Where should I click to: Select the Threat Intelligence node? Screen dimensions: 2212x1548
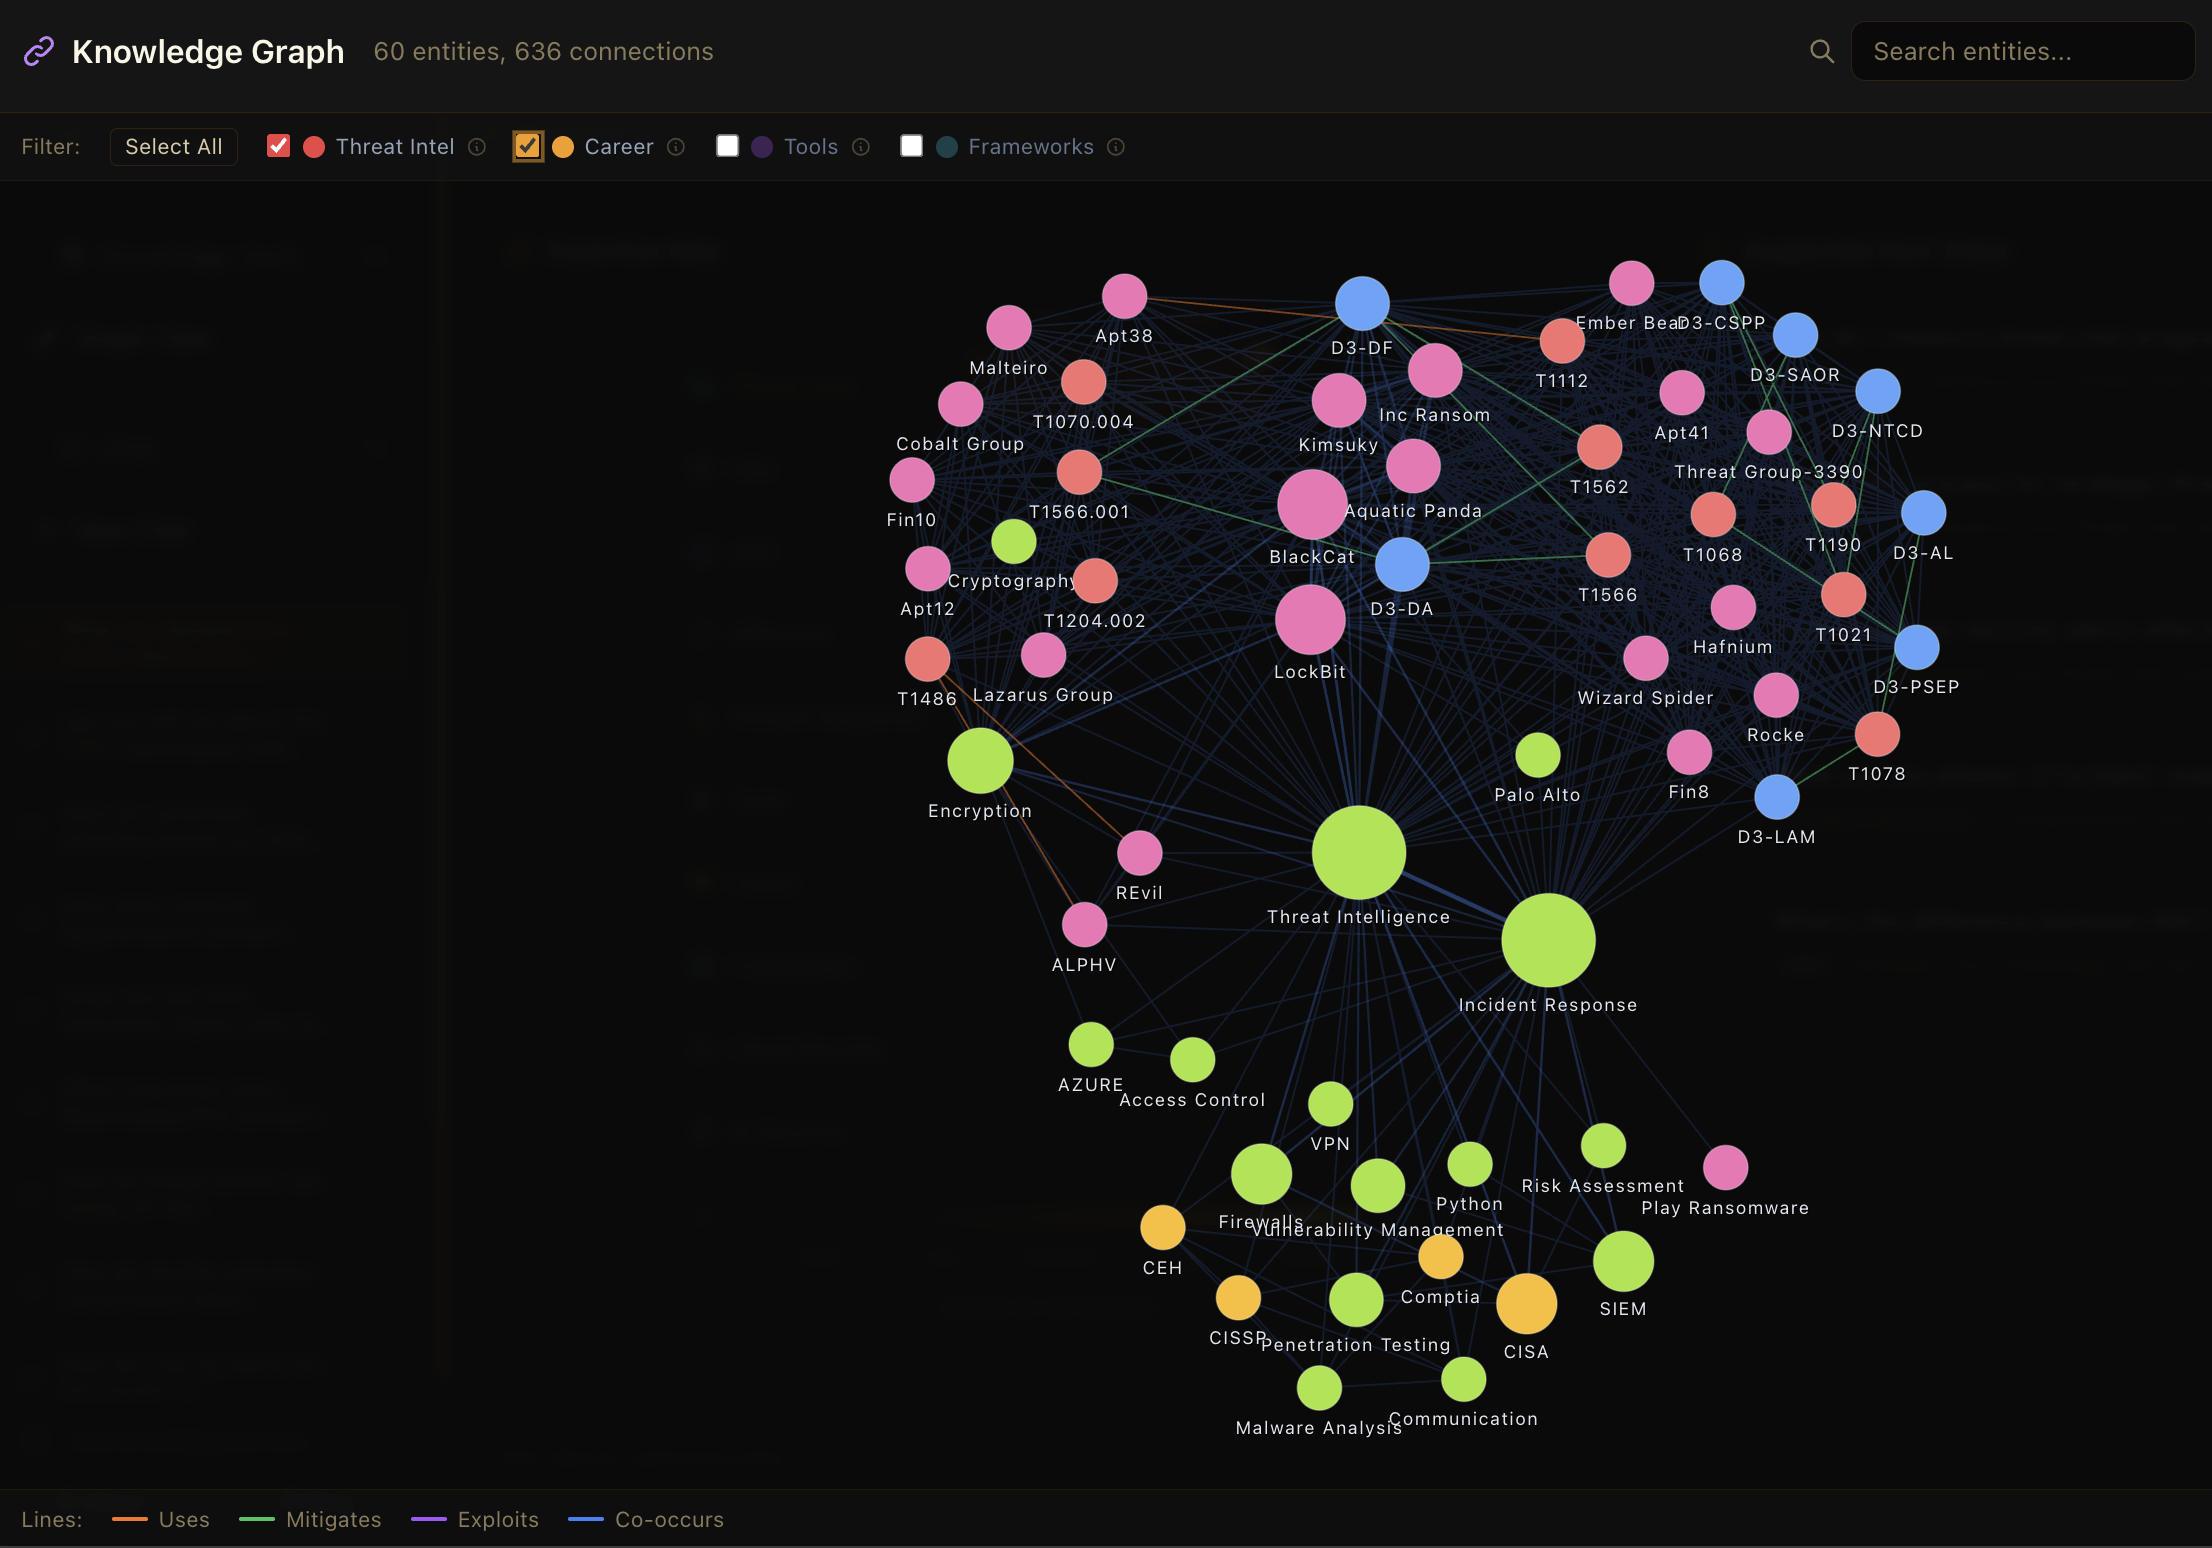pos(1358,852)
